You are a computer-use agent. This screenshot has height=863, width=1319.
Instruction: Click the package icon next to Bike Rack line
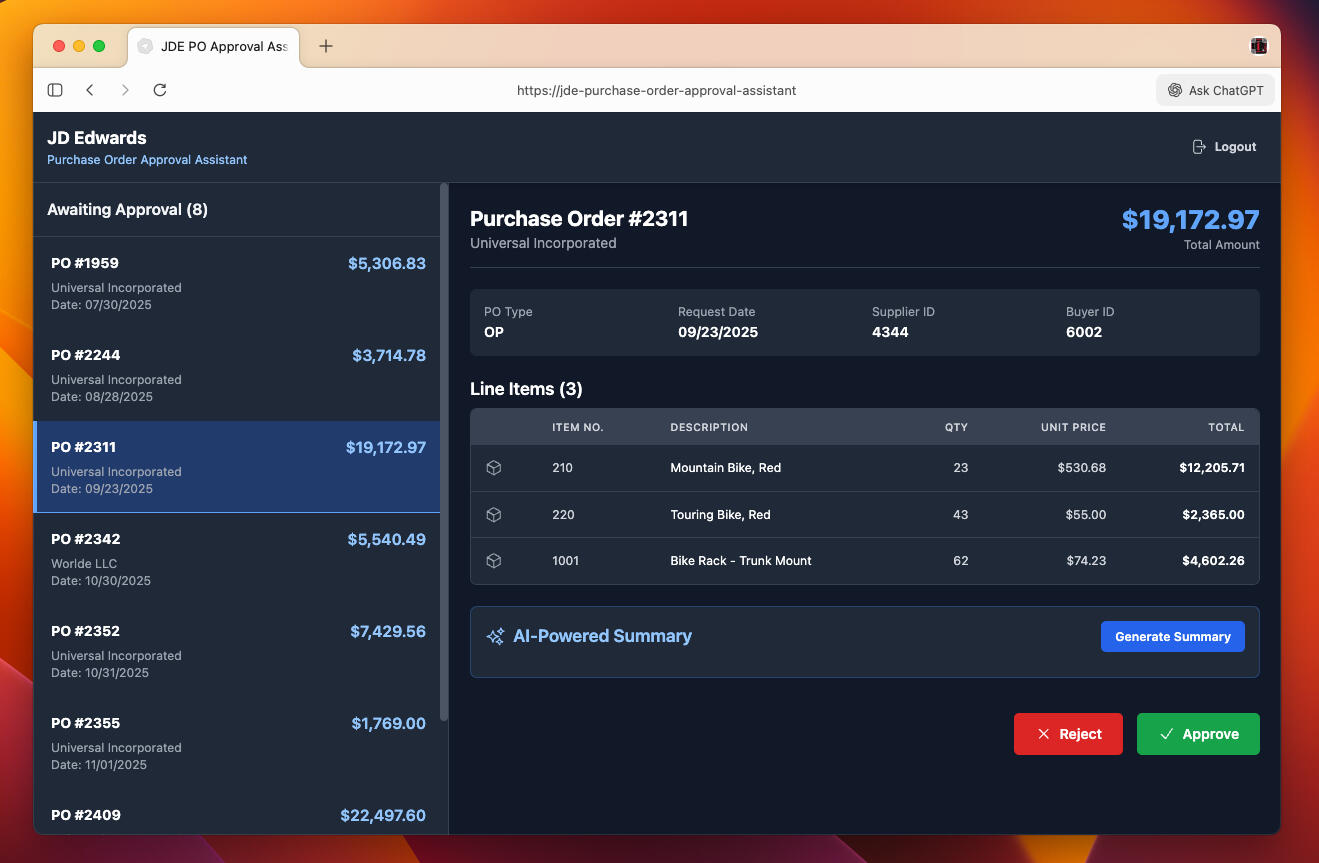pyautogui.click(x=494, y=560)
